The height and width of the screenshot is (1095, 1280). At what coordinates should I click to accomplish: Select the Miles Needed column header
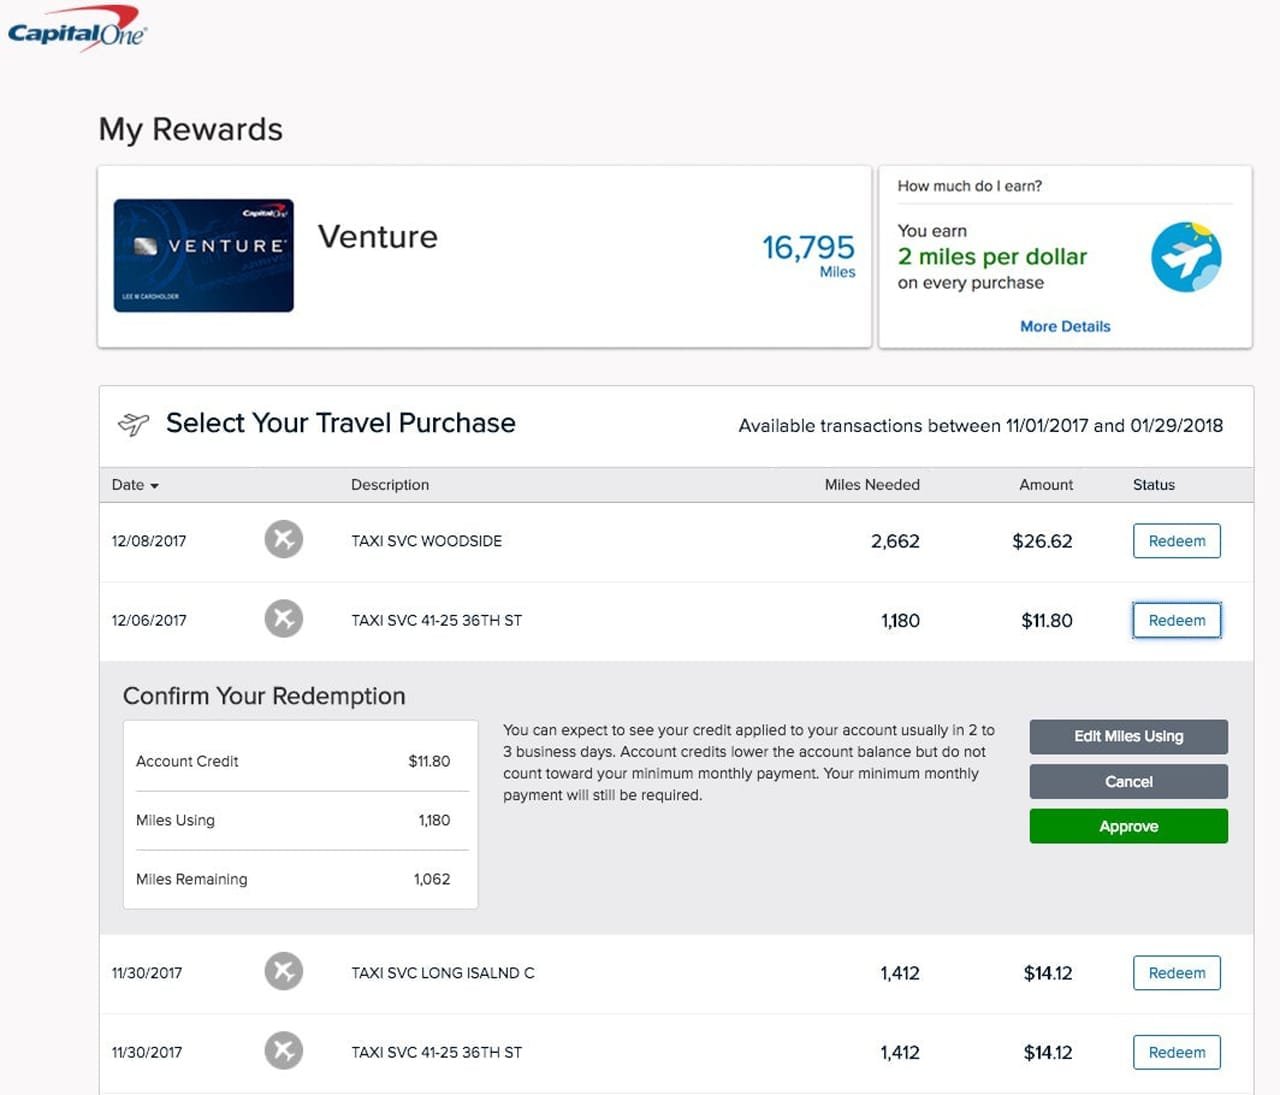[x=871, y=485]
